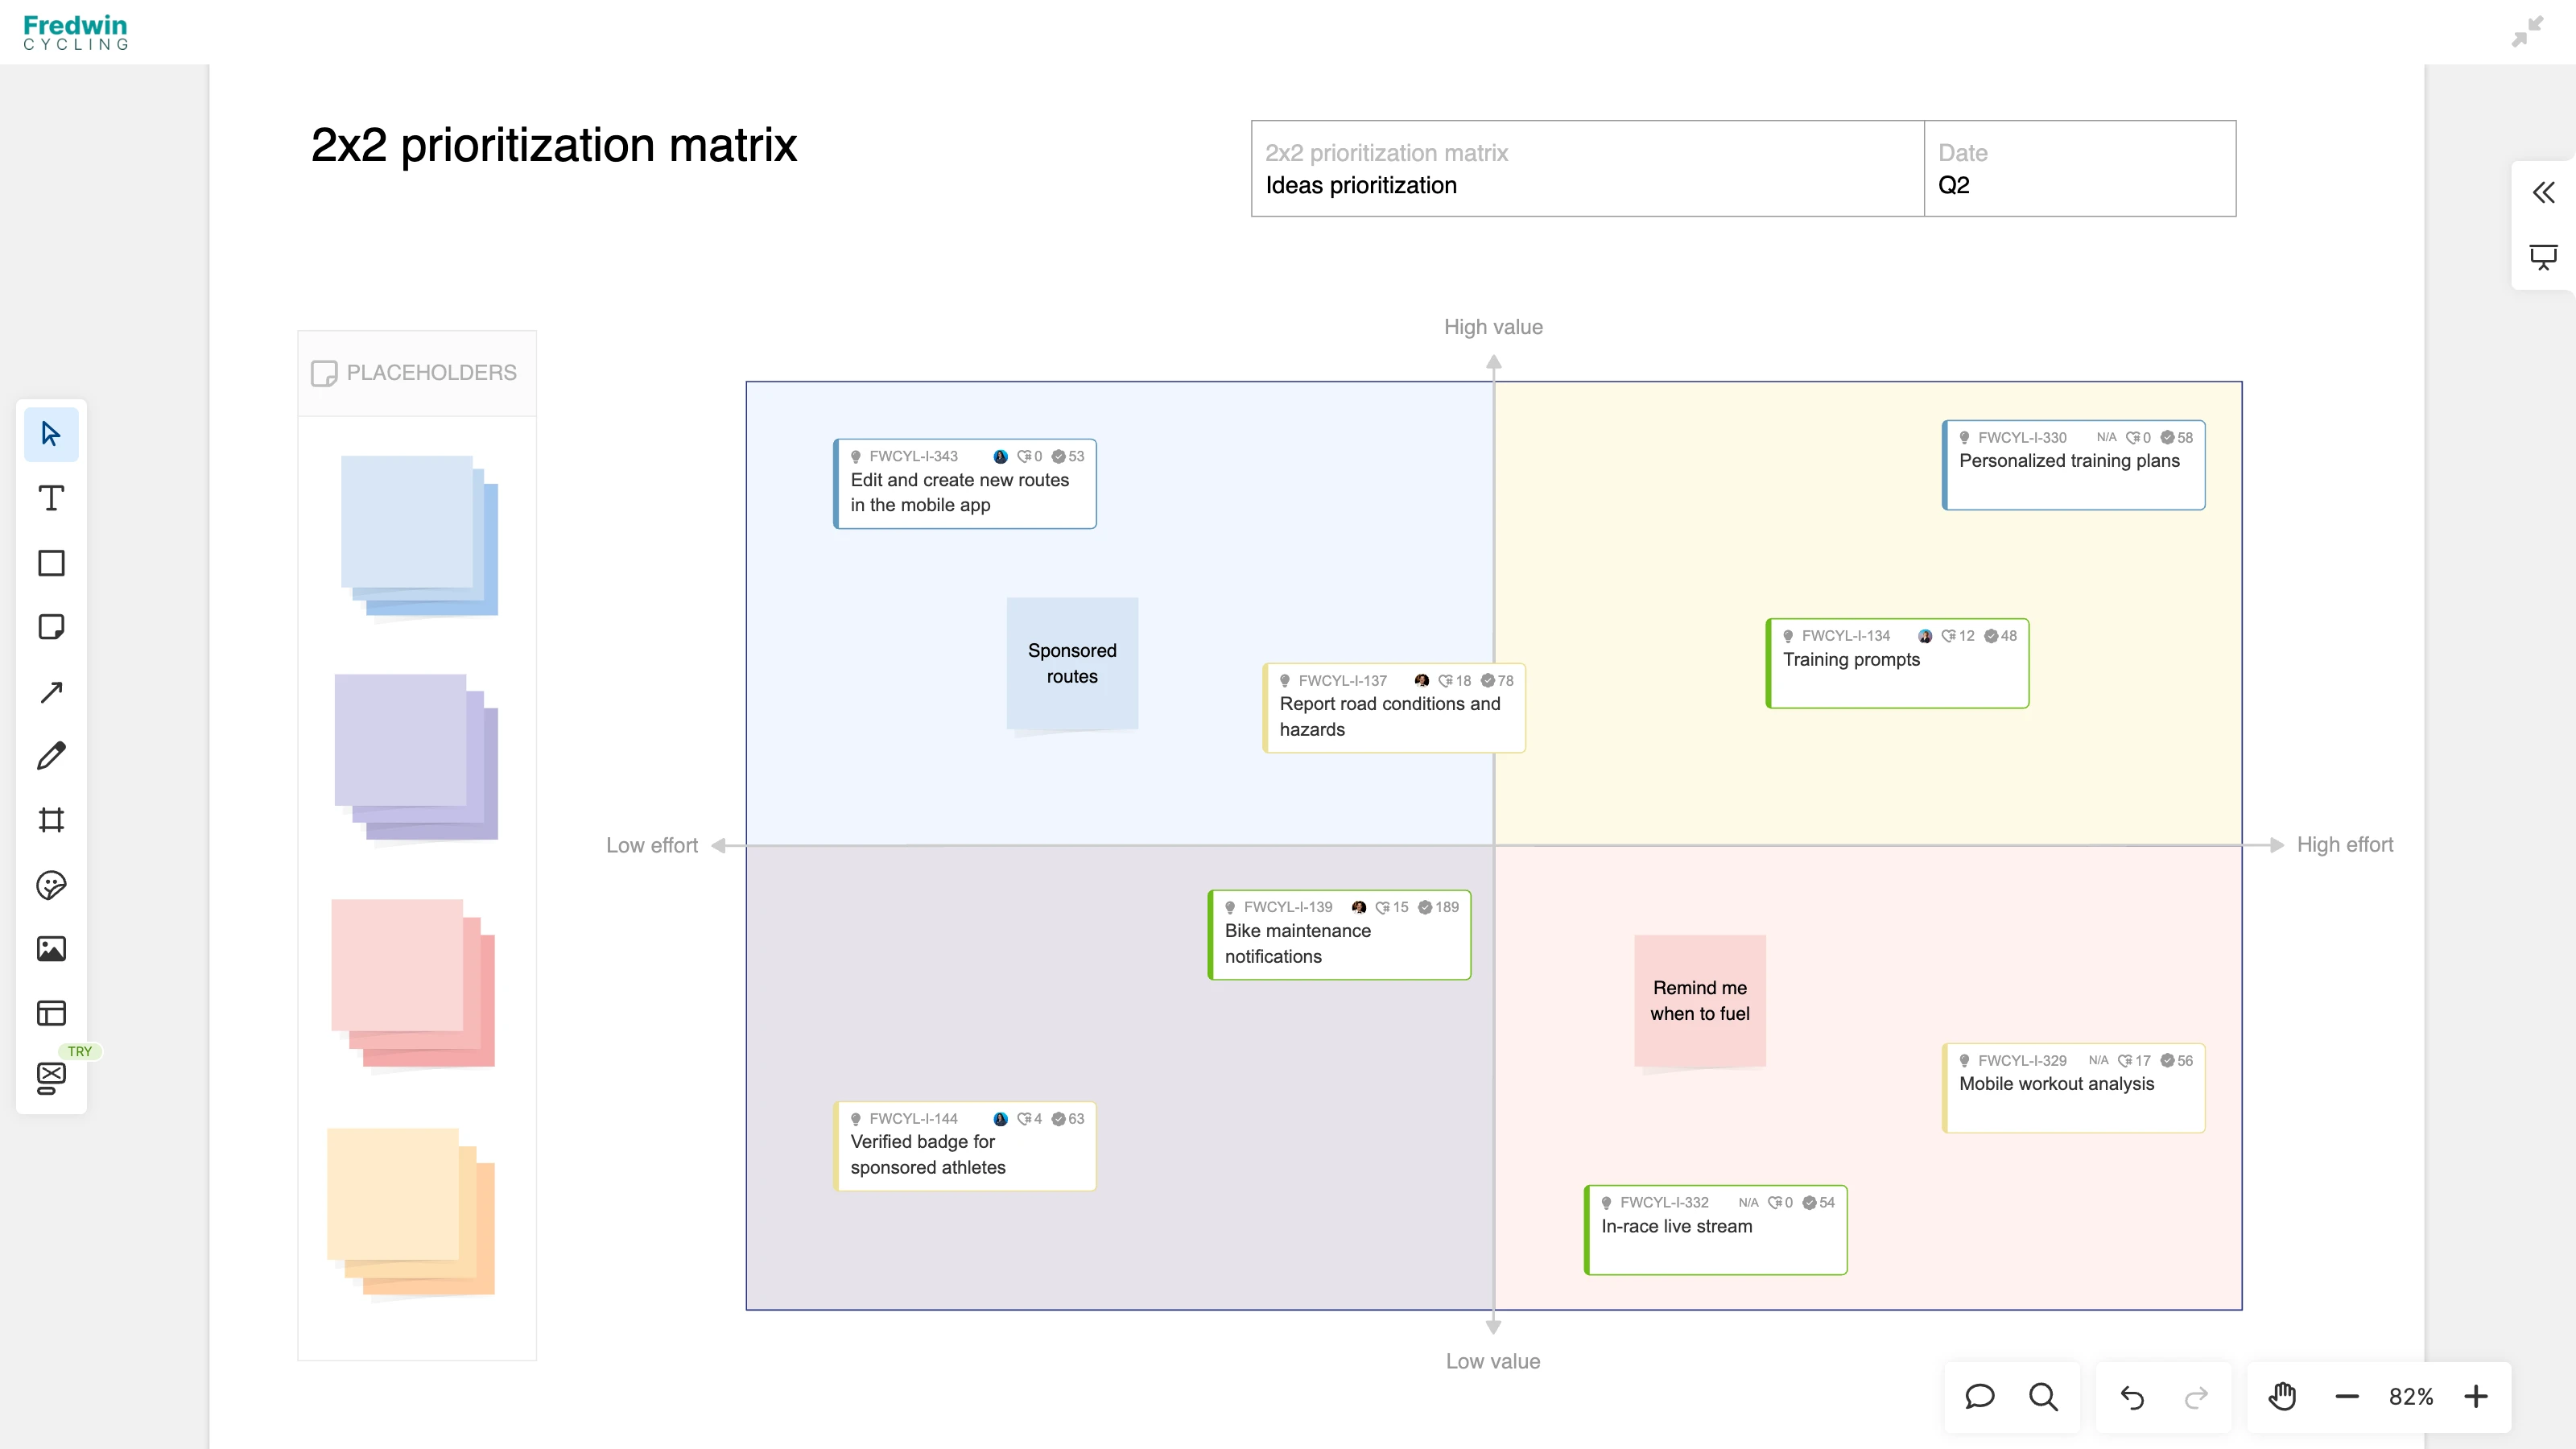Open the Fredwin Cycling home logo
Screen dimensions: 2576x1449
tap(75, 31)
